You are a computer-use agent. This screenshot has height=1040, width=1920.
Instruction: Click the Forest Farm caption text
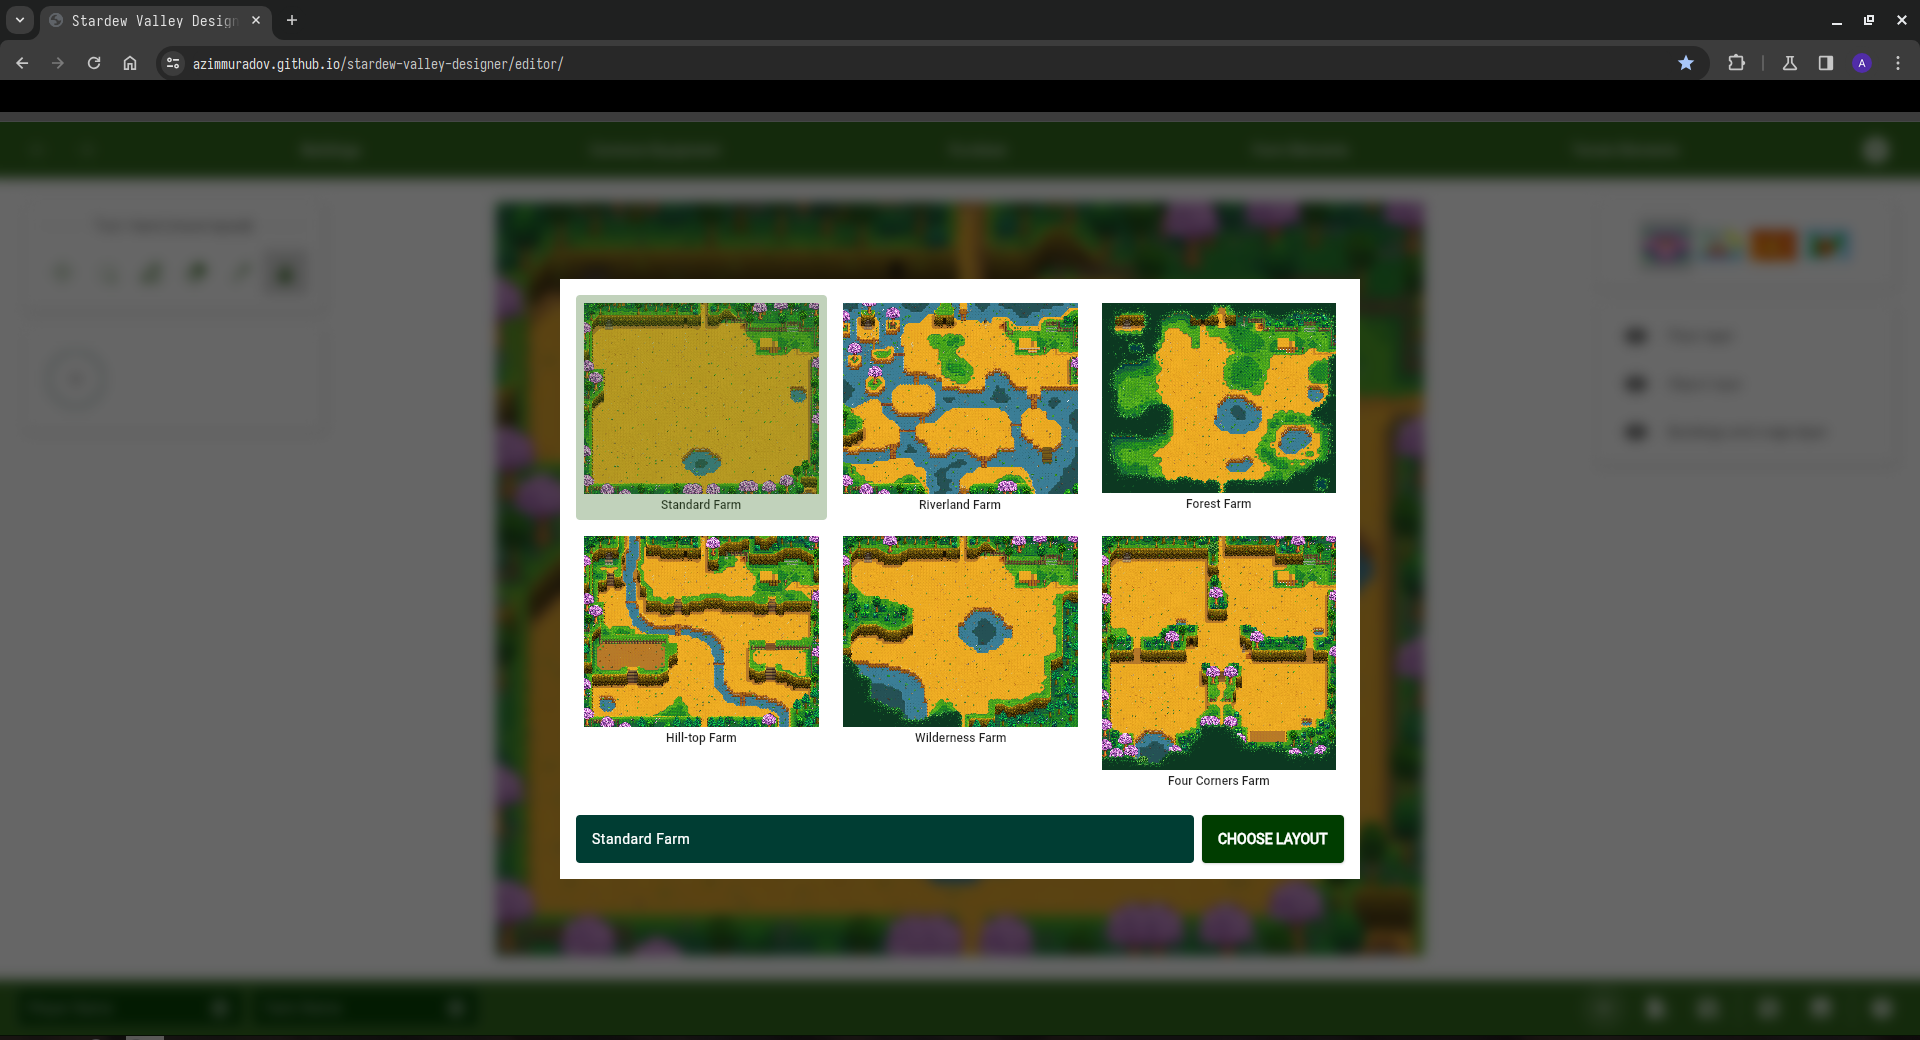coord(1219,504)
